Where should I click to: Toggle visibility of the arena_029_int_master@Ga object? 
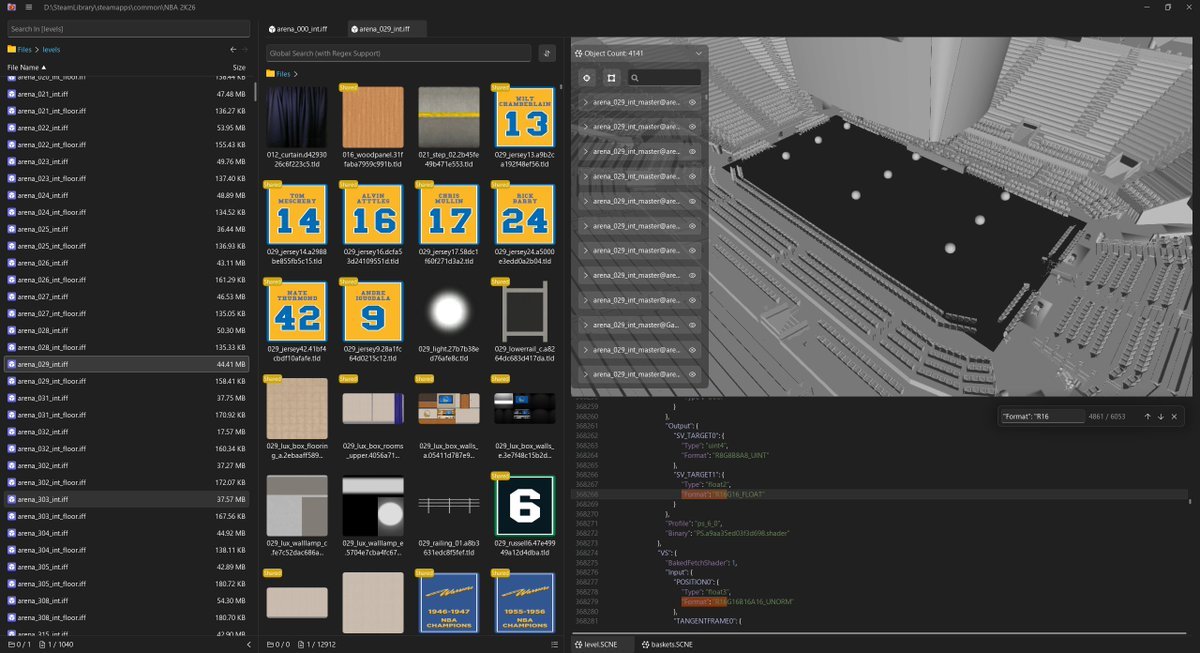click(x=692, y=325)
